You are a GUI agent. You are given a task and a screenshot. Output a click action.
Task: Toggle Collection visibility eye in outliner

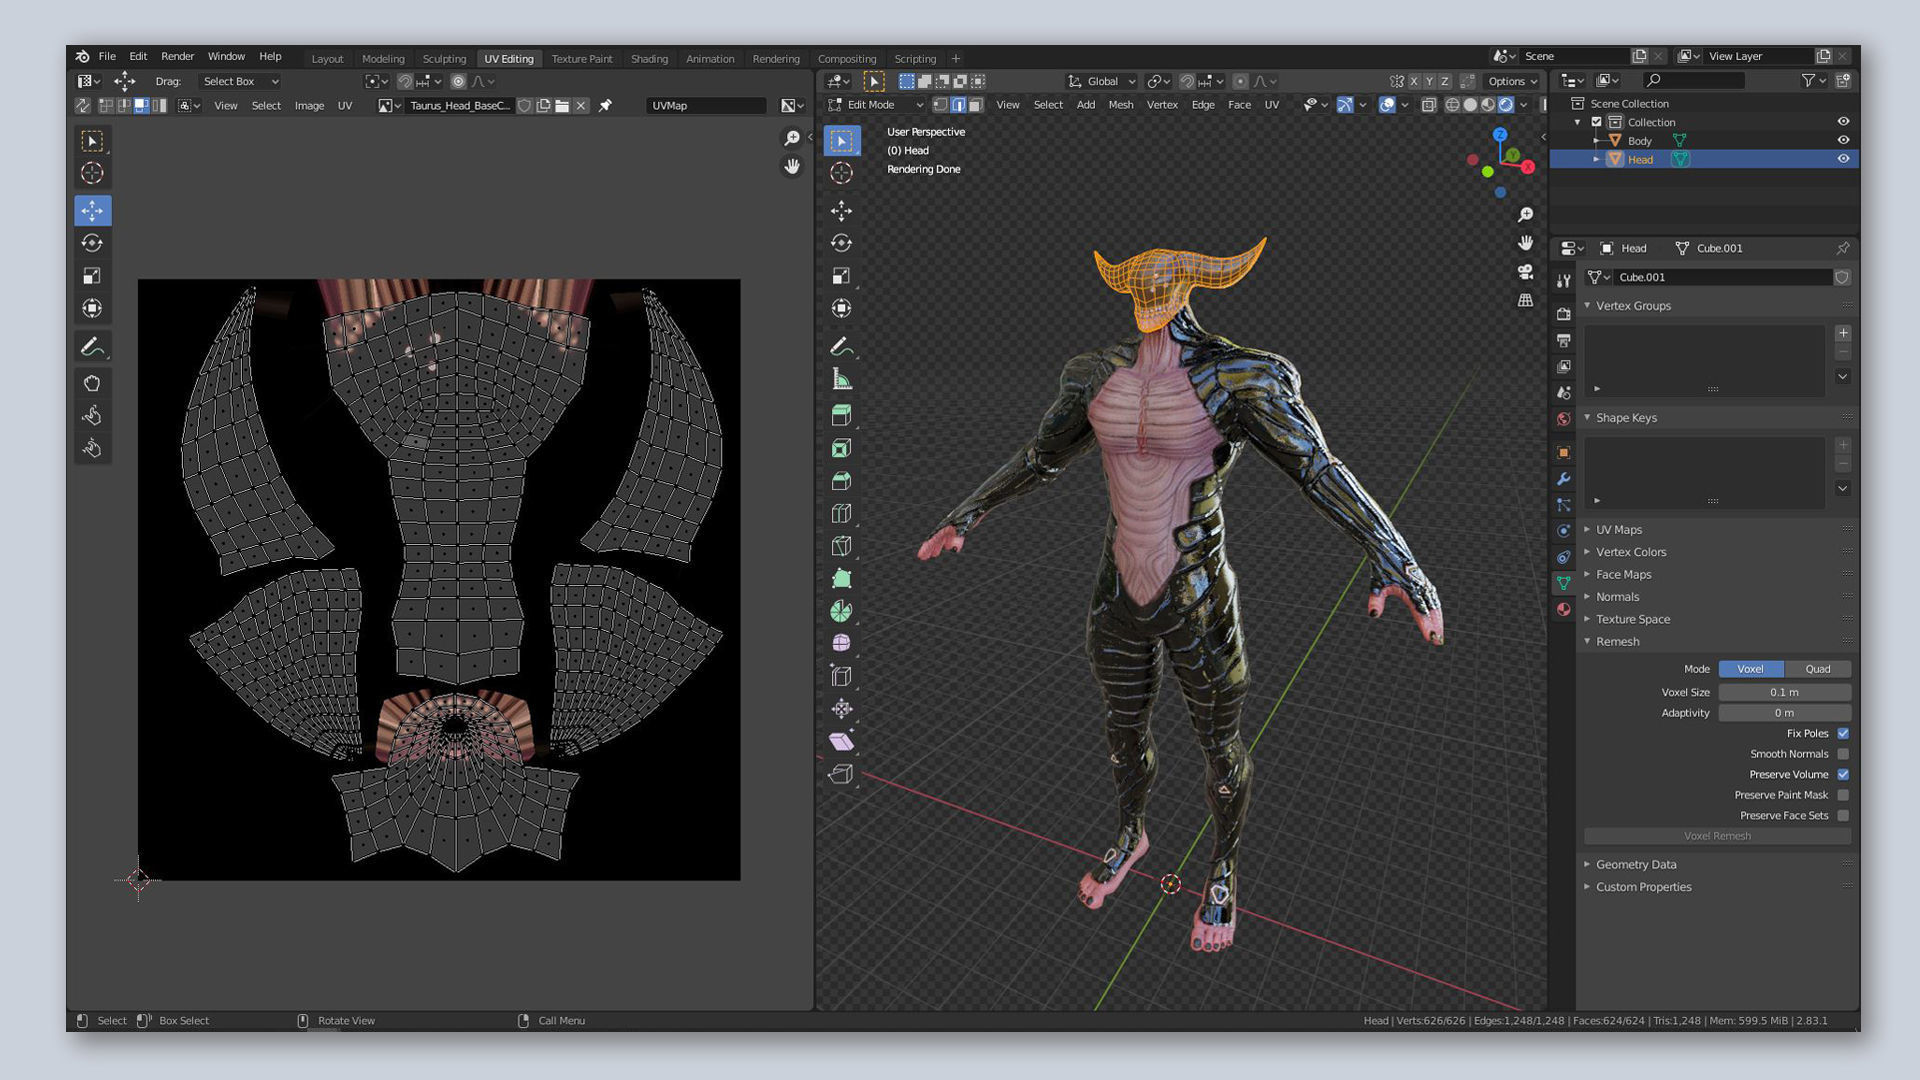click(1843, 122)
